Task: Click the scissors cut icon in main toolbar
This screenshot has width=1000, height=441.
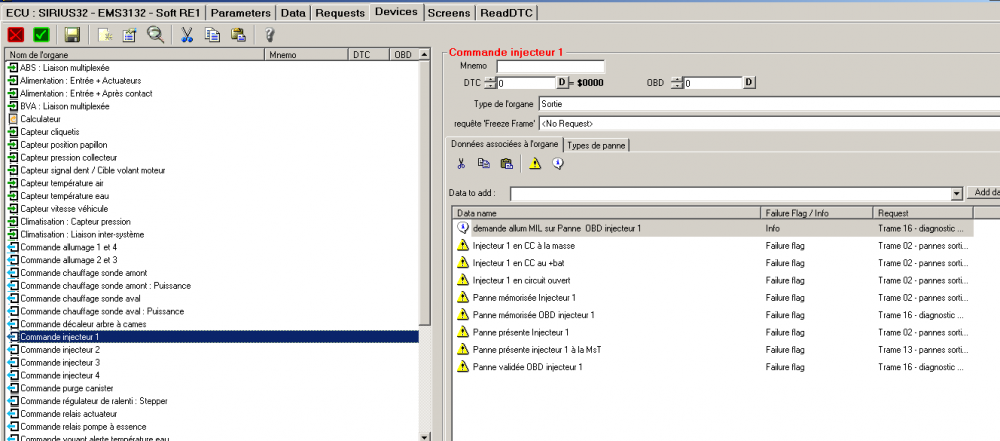Action: pyautogui.click(x=187, y=34)
